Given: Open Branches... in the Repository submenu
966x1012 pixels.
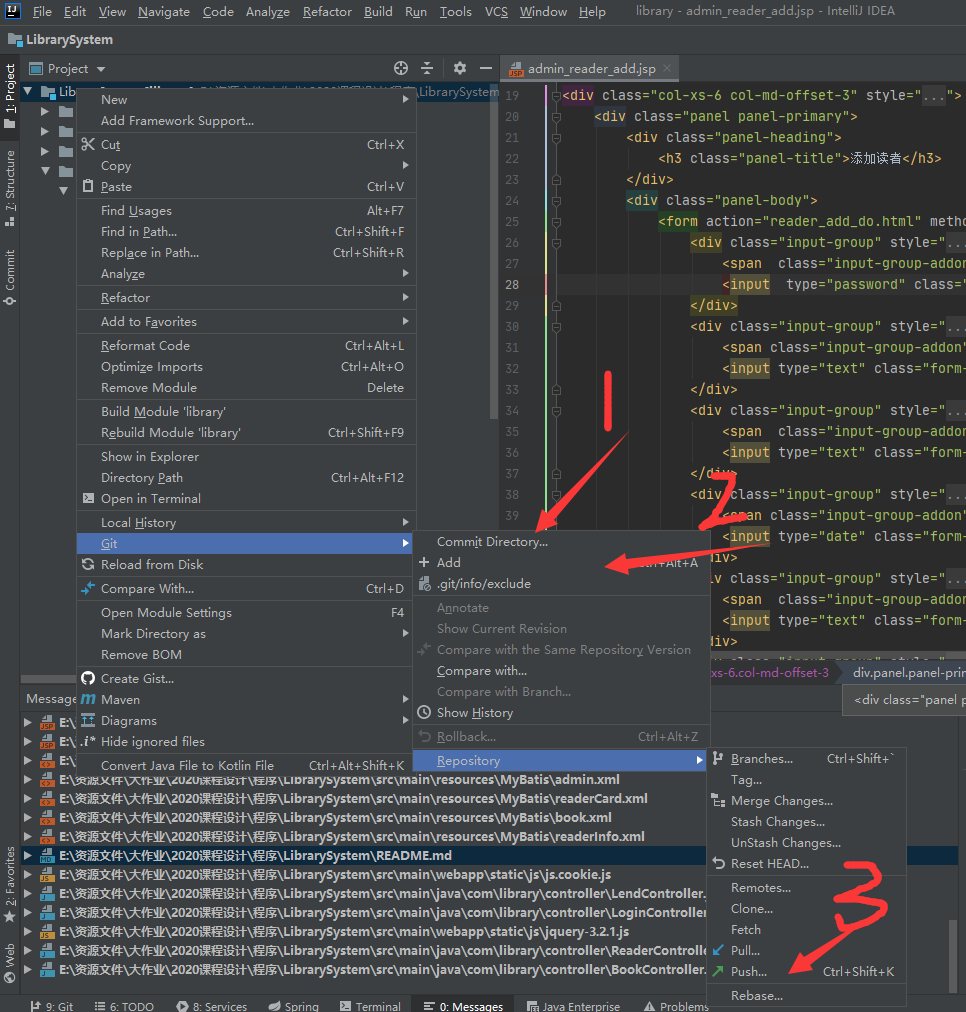Looking at the screenshot, I should point(807,759).
